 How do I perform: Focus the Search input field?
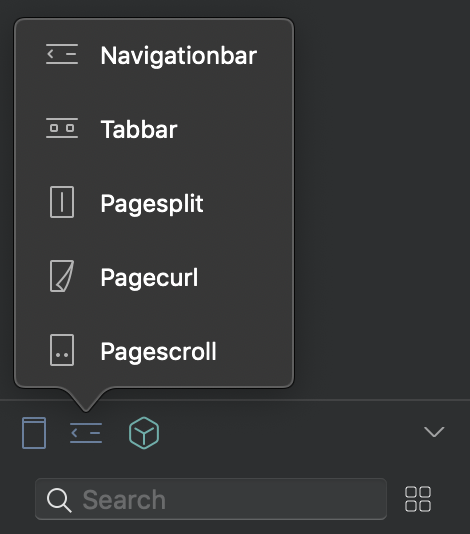coord(211,499)
